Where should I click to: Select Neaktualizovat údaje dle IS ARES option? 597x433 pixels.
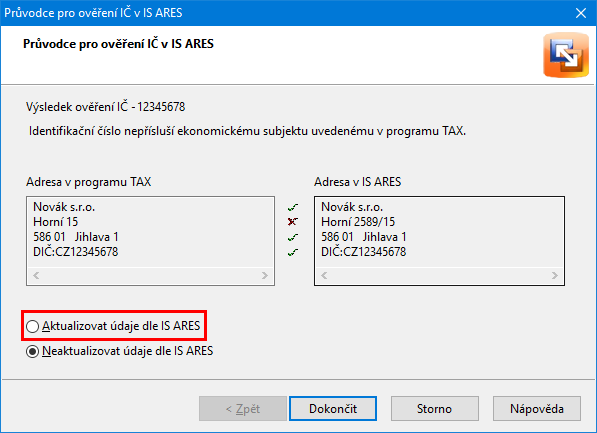(x=120, y=351)
